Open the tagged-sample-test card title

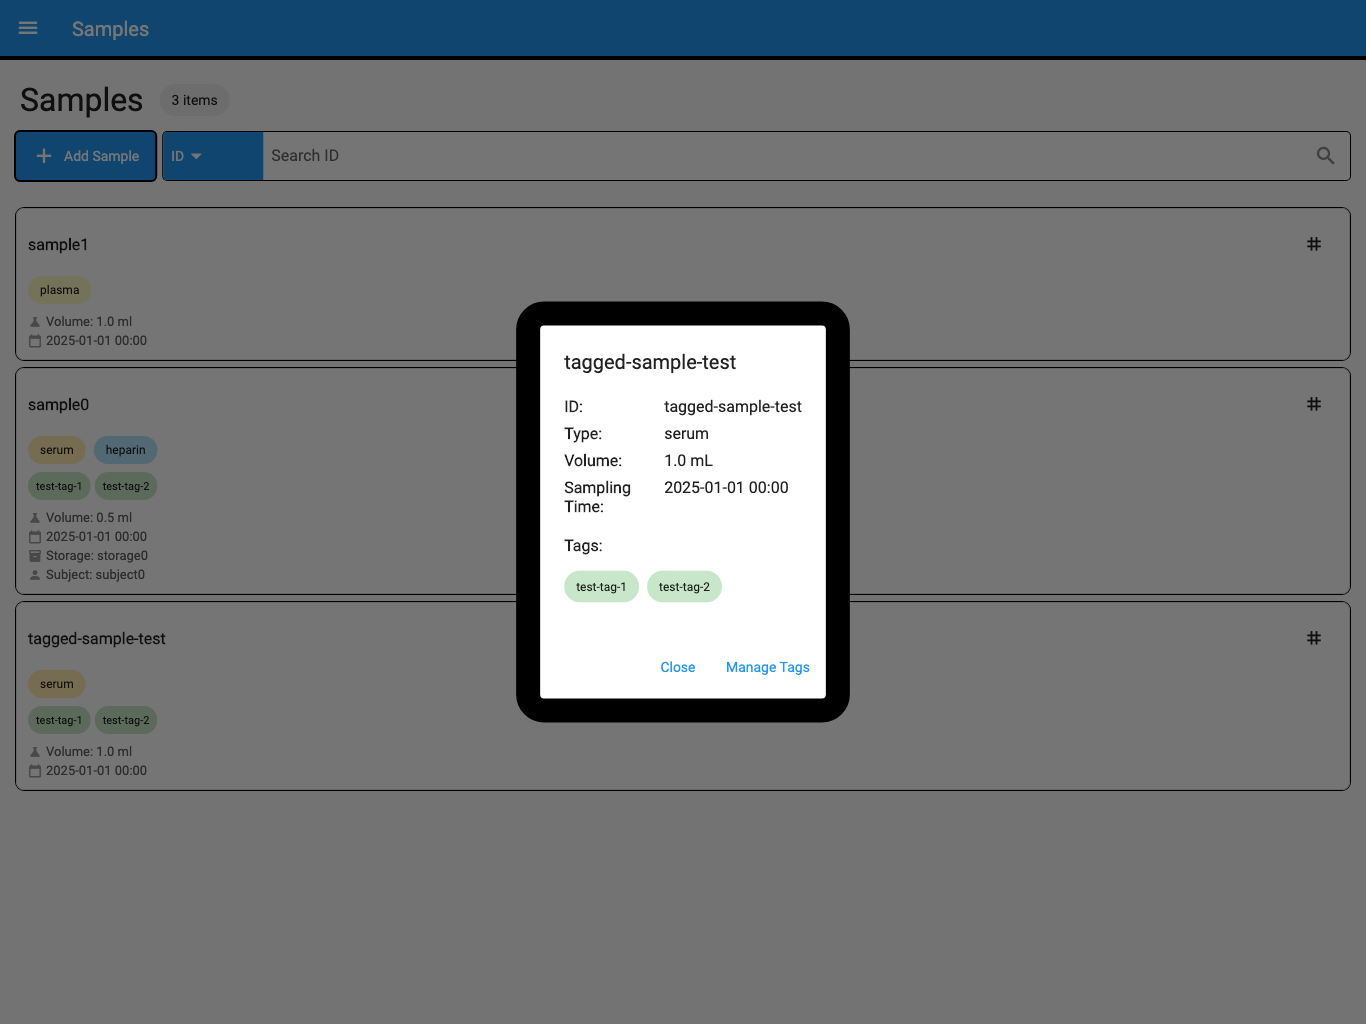click(x=97, y=639)
